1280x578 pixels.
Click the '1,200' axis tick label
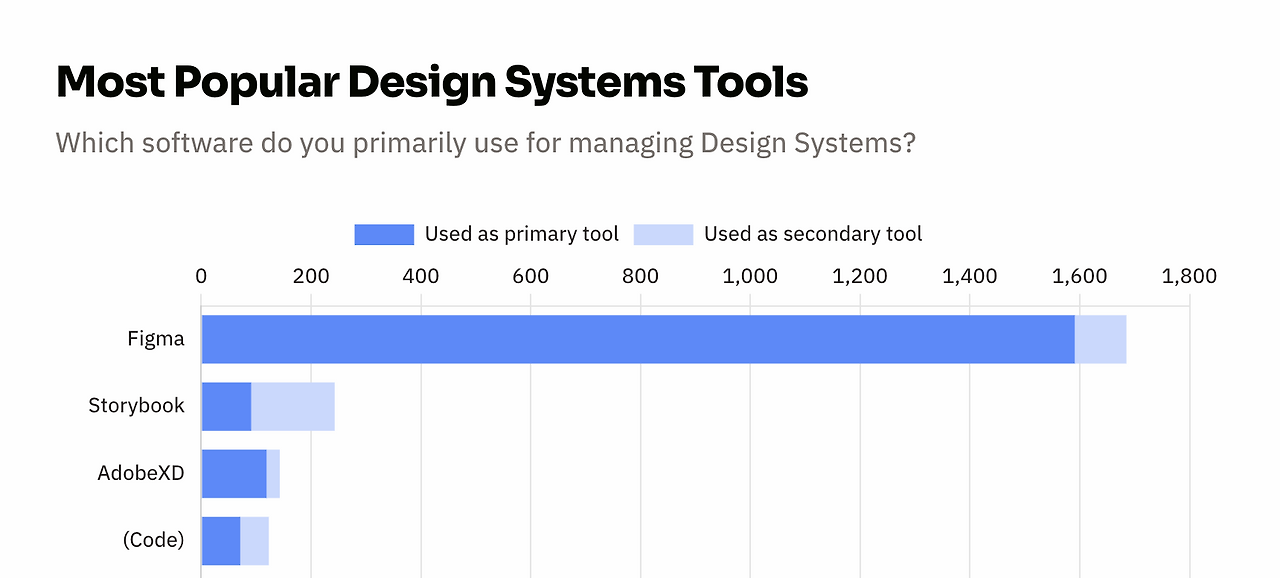point(860,277)
